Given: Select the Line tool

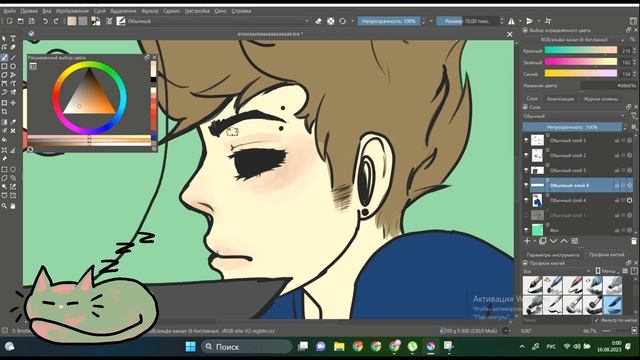Looking at the screenshot, I should pos(13,58).
